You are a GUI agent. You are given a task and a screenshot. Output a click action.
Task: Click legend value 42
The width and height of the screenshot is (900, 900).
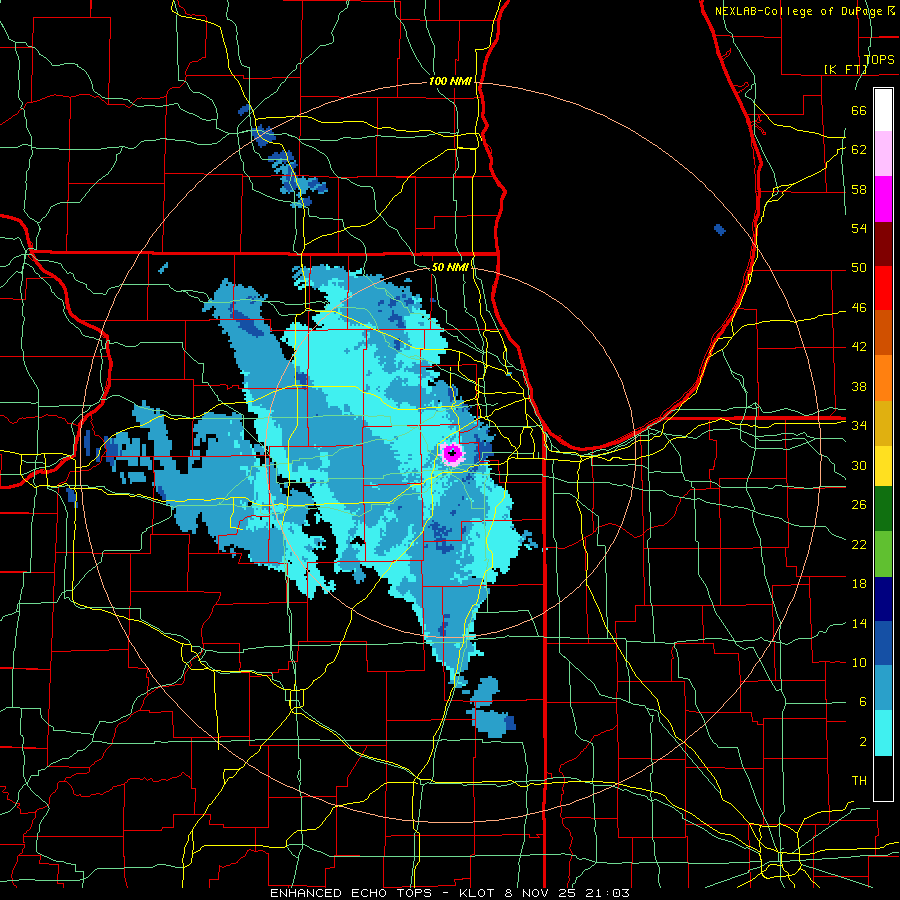(859, 347)
